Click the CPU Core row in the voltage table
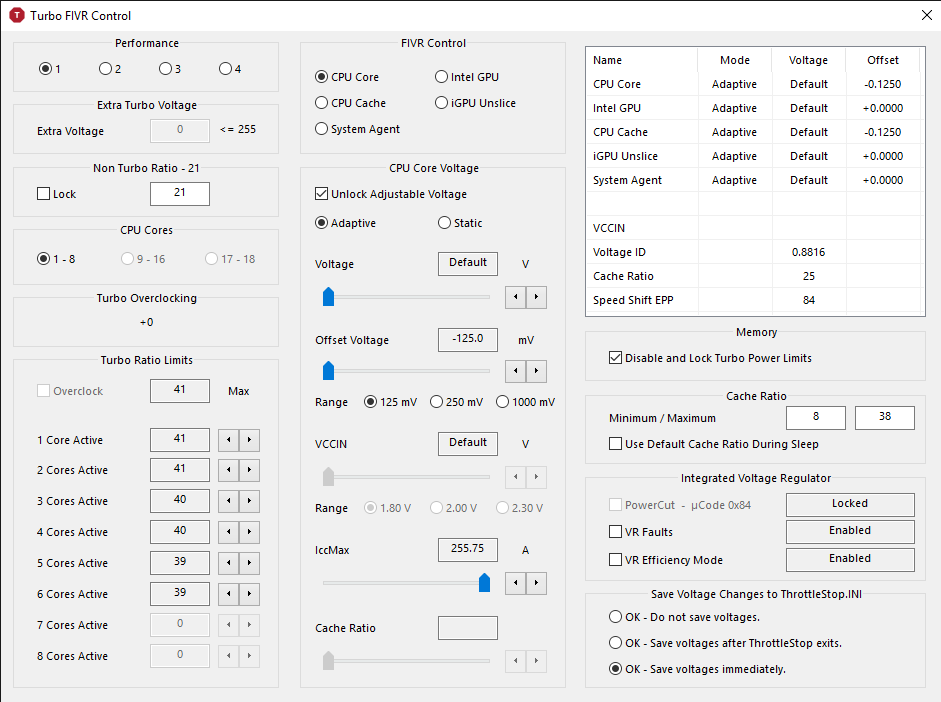Screen dimensions: 941x702 coord(754,84)
